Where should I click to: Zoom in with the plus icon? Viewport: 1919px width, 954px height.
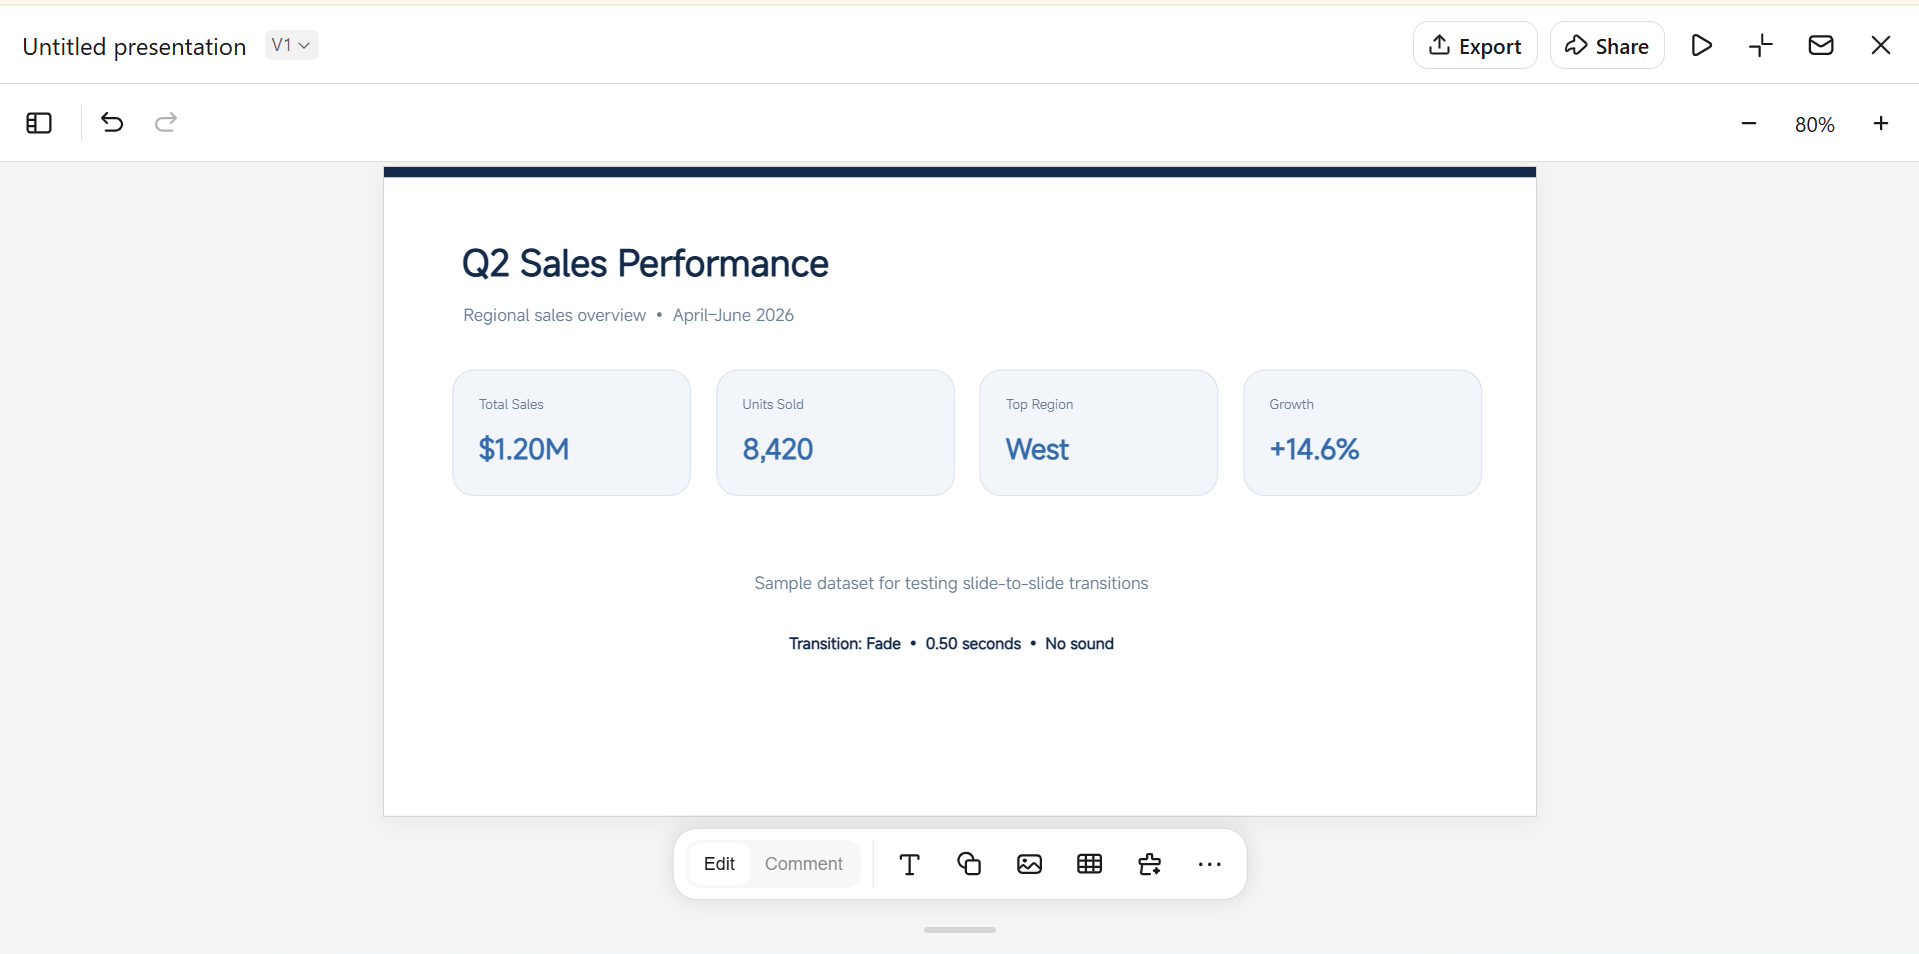click(1881, 123)
